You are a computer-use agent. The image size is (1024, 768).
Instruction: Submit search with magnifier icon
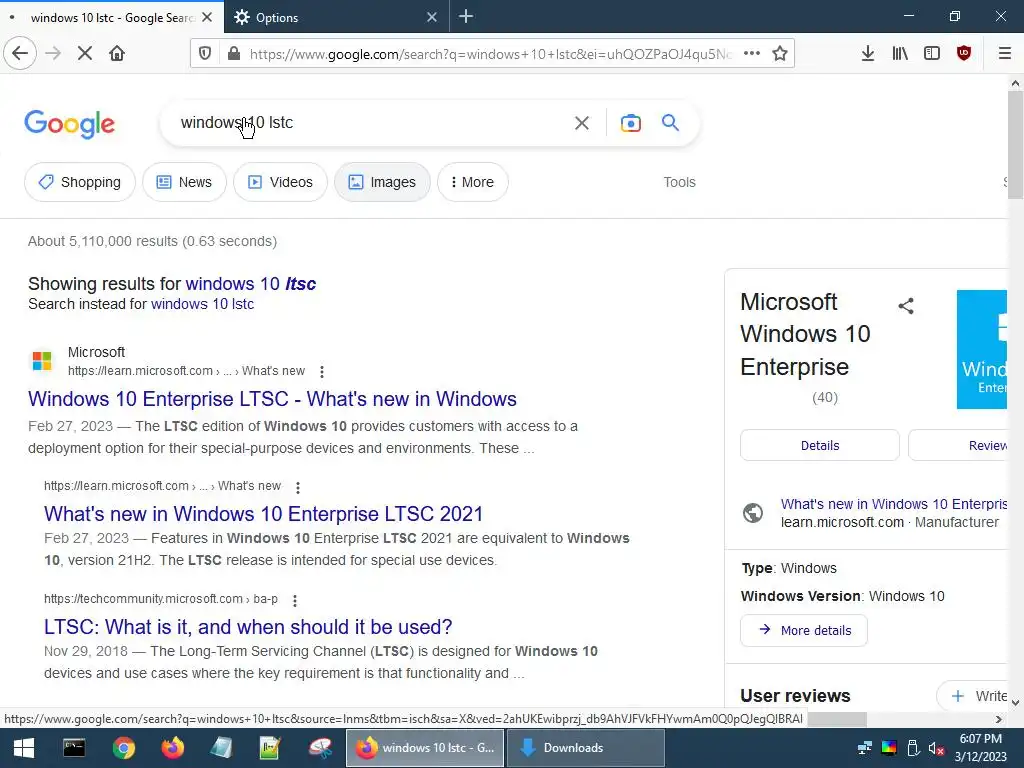tap(671, 123)
